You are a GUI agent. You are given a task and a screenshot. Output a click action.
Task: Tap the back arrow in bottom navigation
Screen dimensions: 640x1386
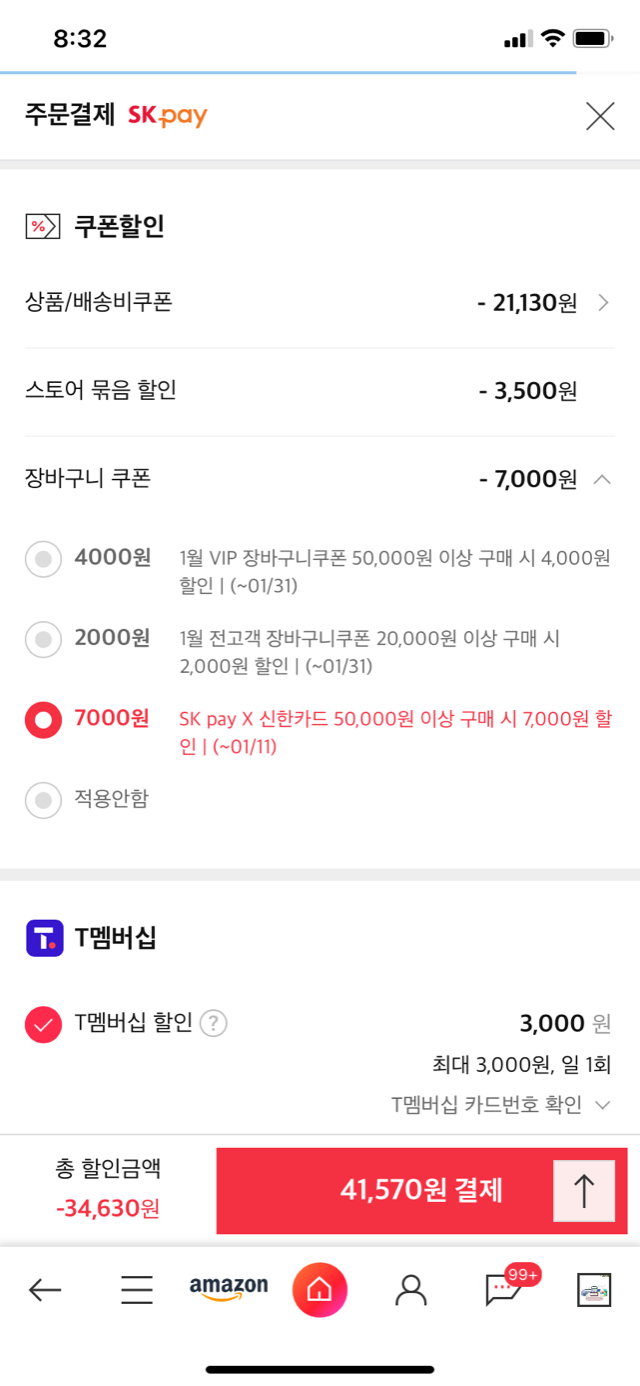pos(45,1290)
